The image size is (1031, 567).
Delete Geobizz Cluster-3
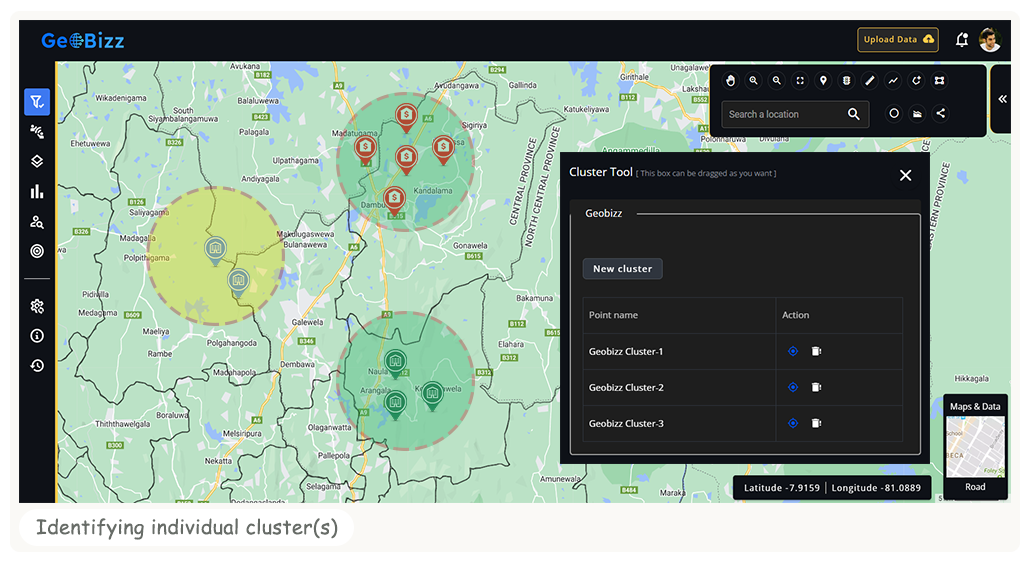pos(816,423)
